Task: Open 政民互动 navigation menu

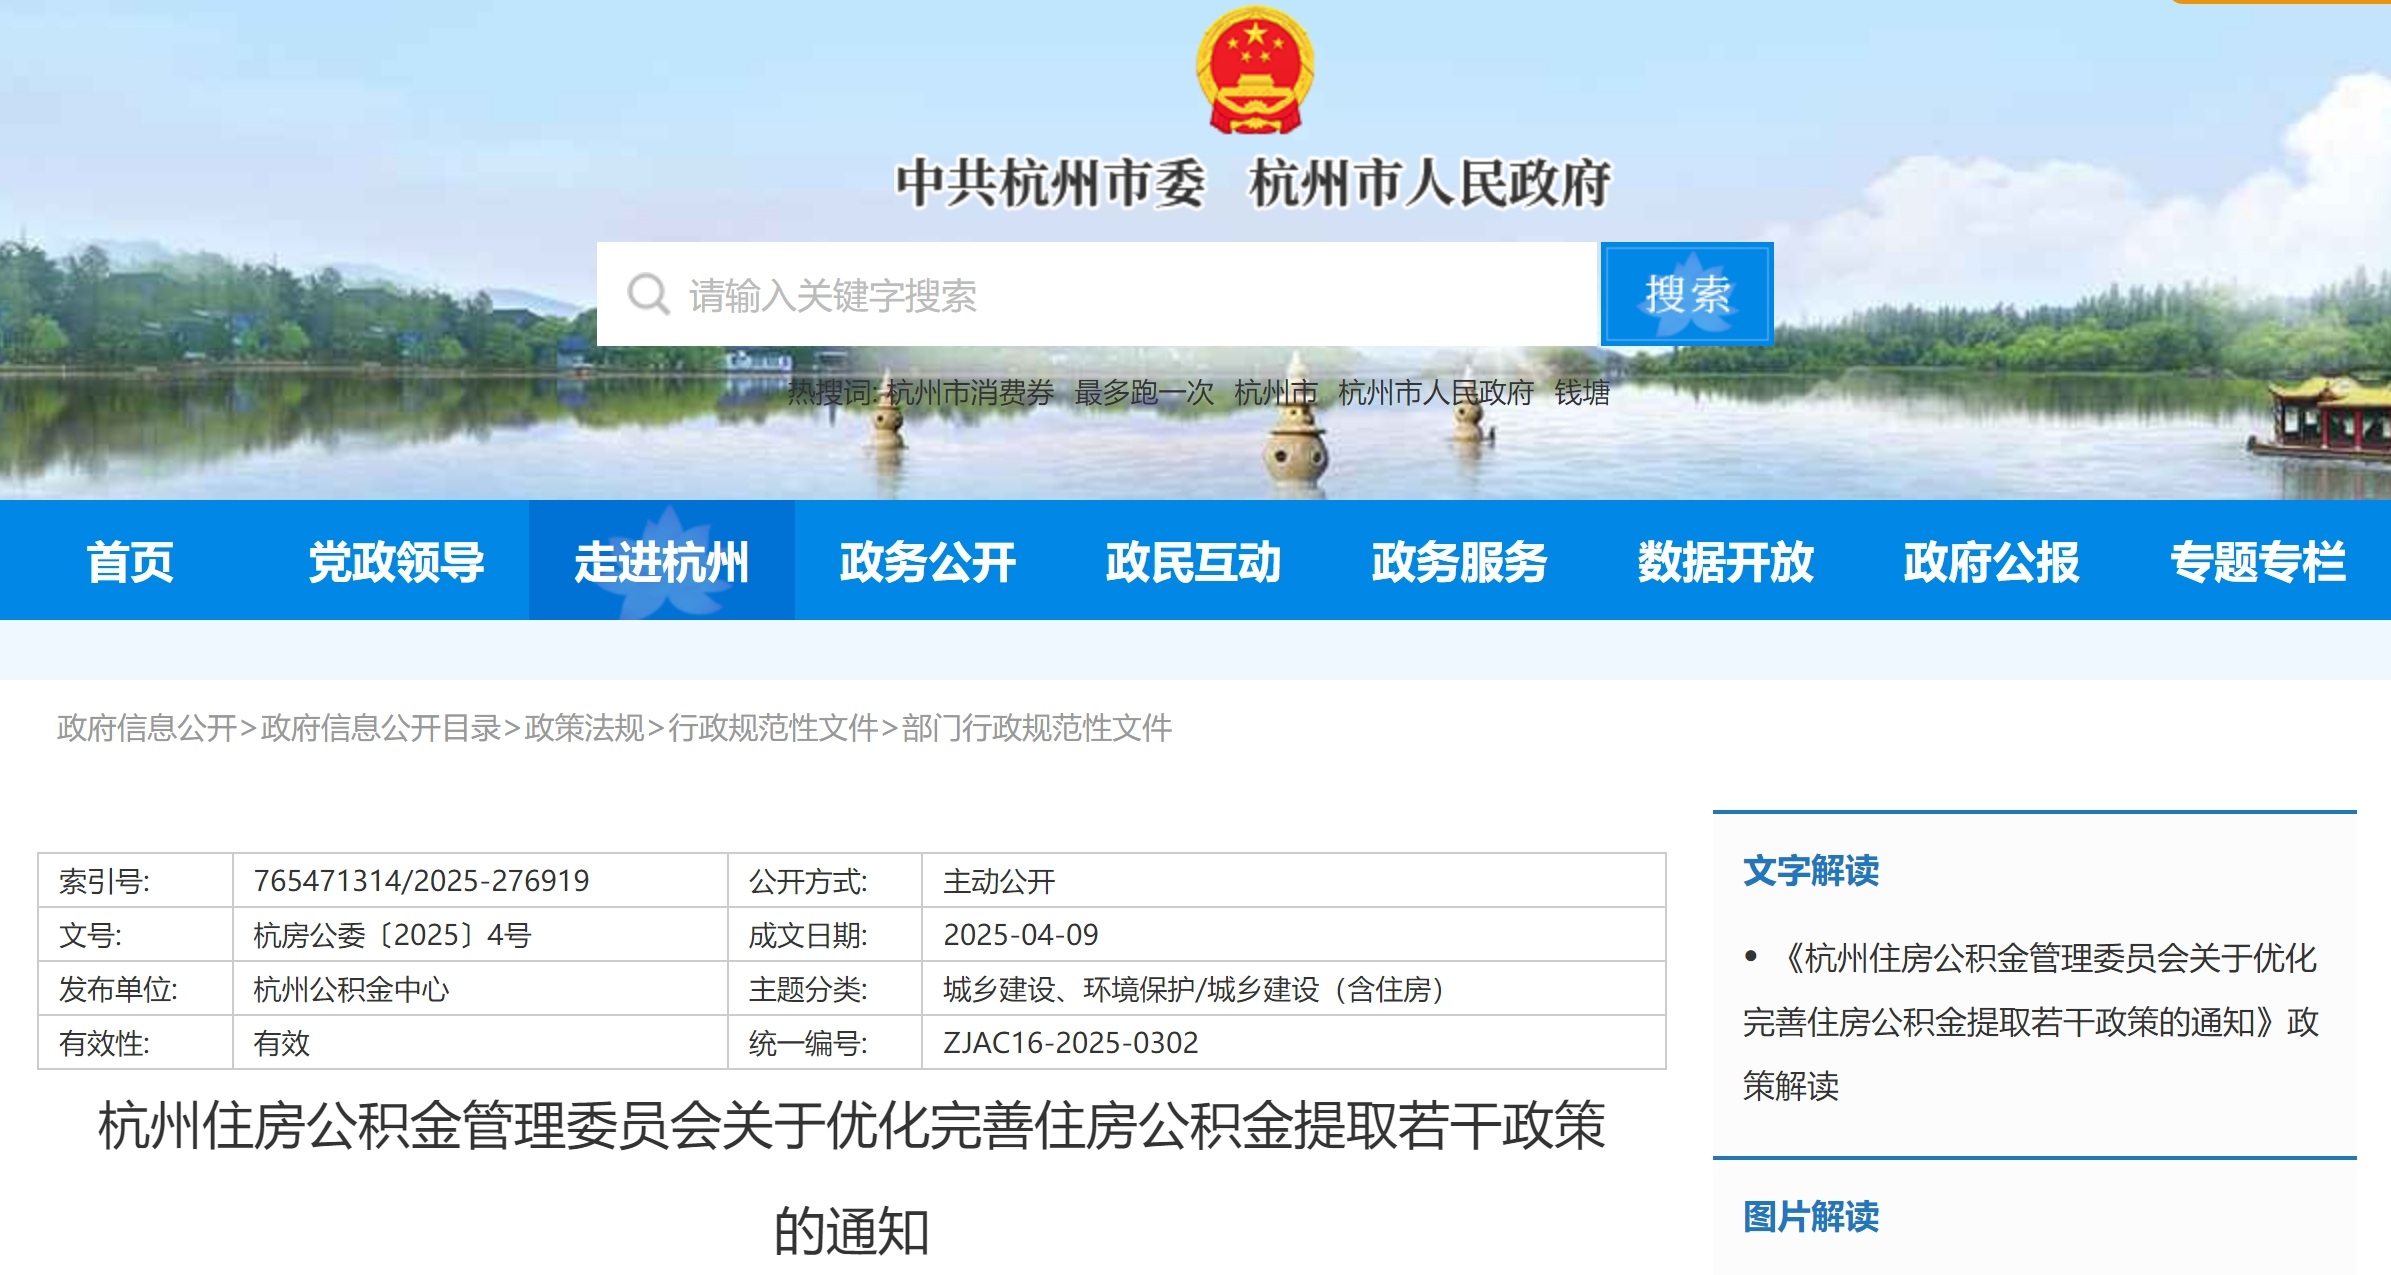Action: tap(1193, 561)
